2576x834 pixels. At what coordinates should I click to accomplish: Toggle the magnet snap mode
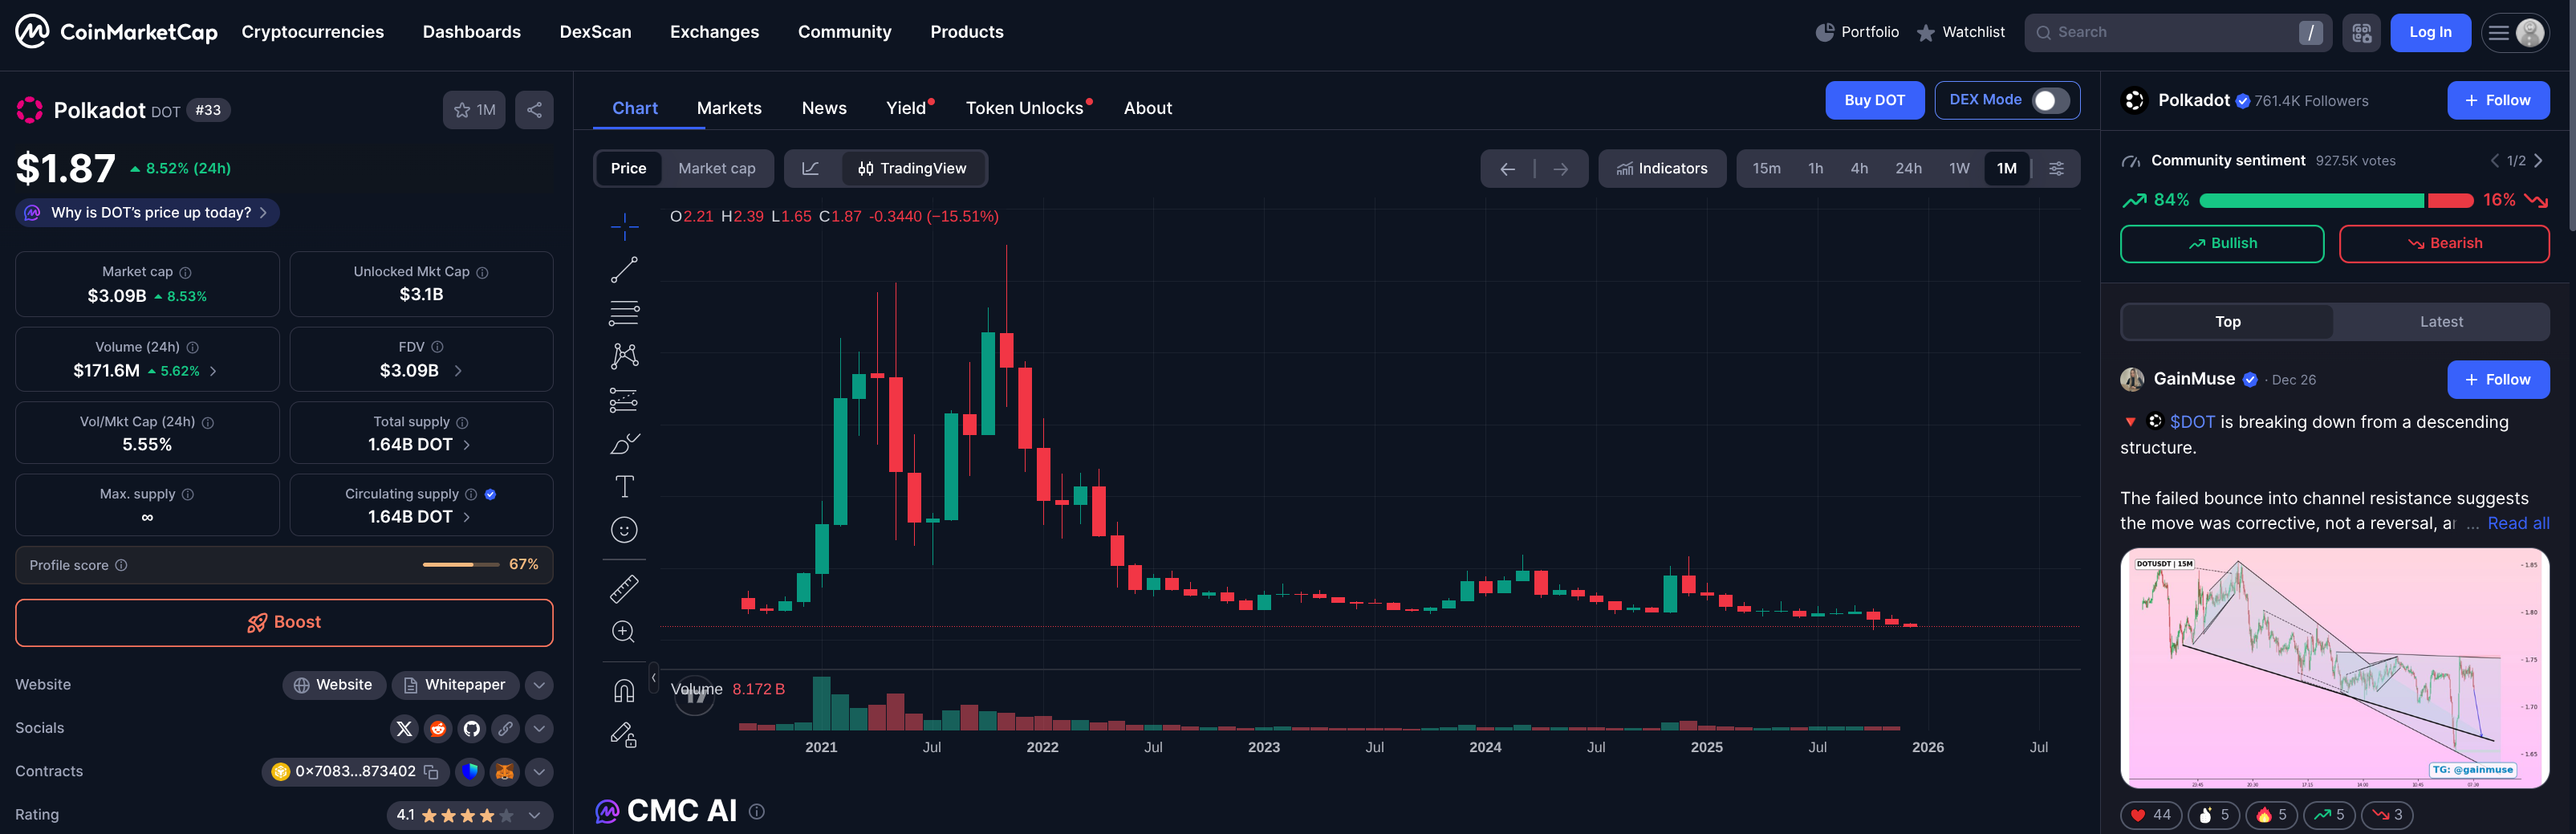click(624, 691)
